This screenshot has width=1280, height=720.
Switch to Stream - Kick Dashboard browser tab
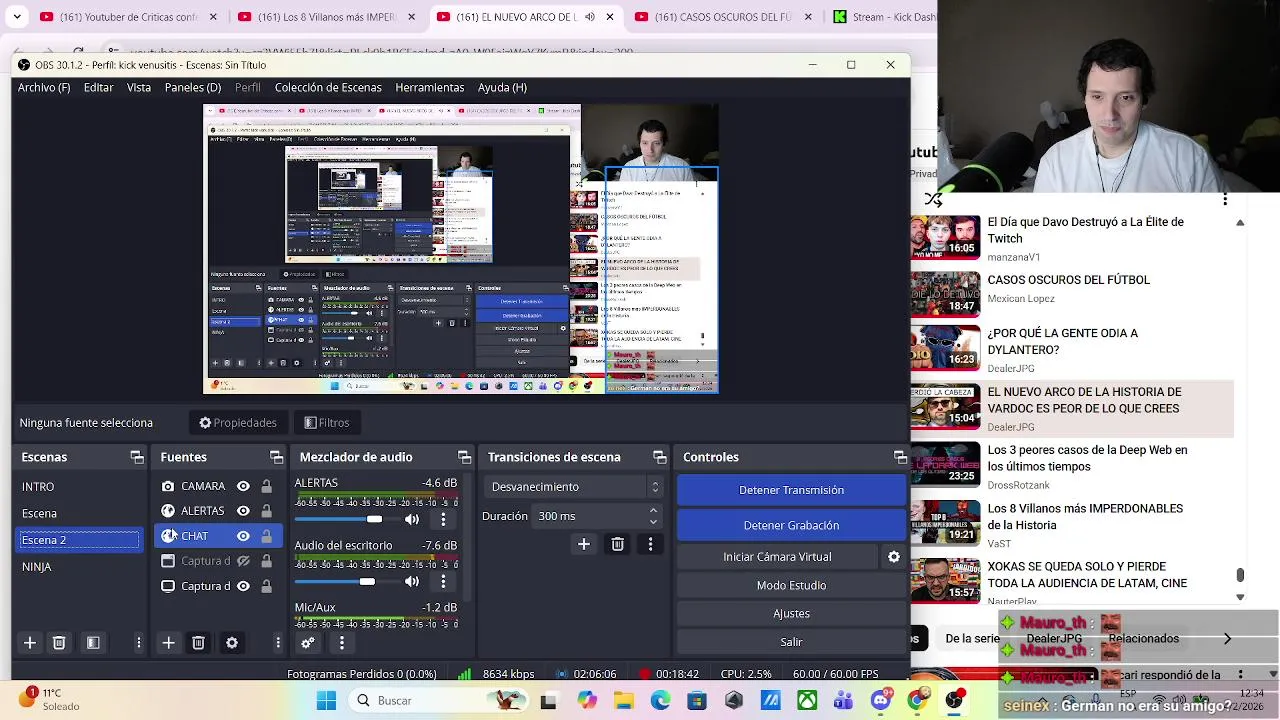(883, 17)
